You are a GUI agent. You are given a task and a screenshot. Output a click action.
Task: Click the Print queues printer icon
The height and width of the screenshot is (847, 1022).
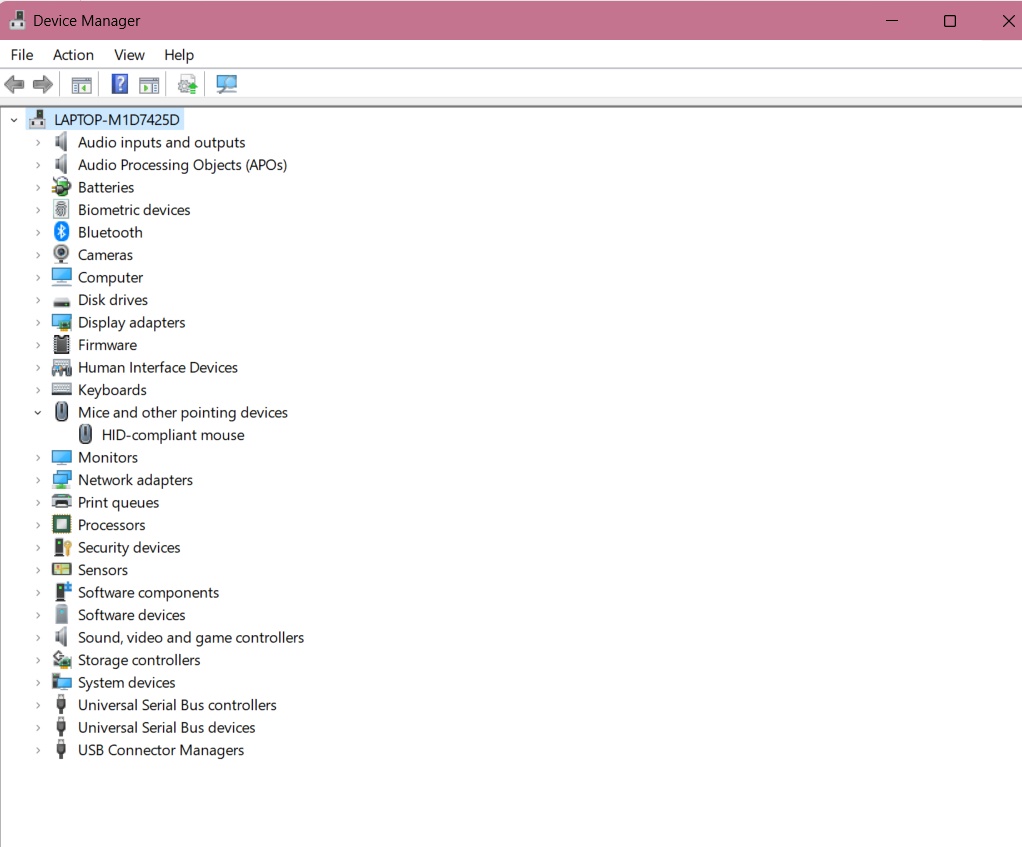pos(61,502)
